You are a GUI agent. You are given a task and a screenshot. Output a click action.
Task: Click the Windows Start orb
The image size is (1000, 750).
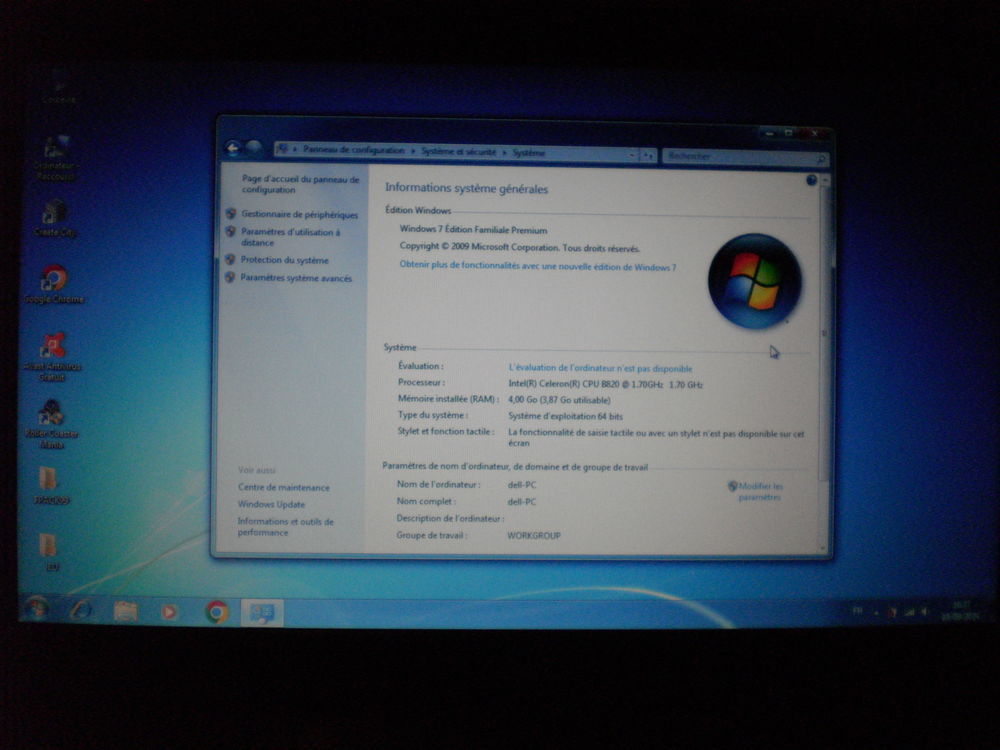(37, 608)
